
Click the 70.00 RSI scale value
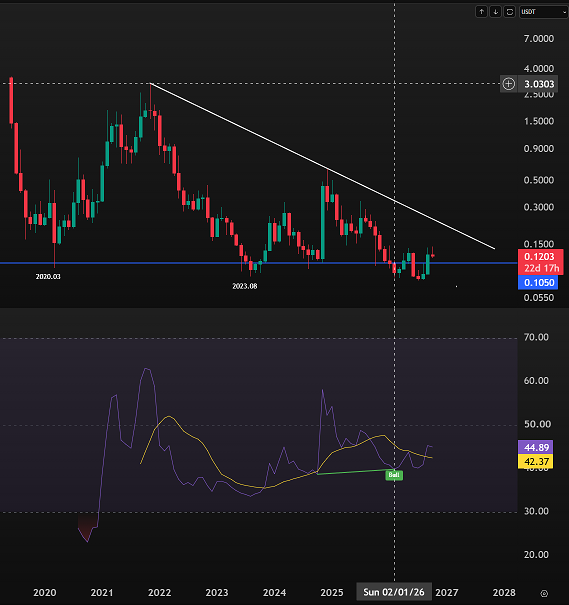(x=536, y=337)
